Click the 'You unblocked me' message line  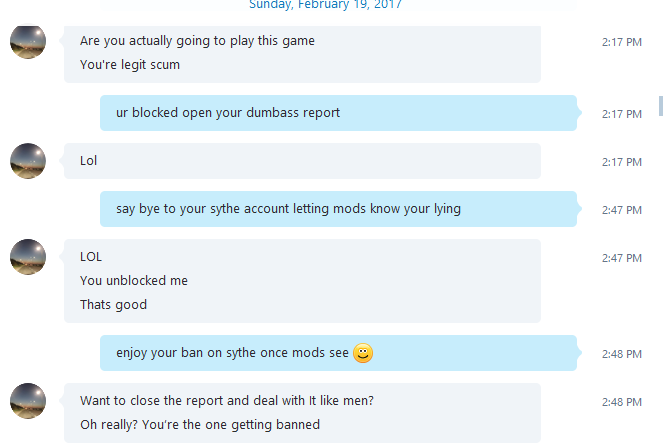pyautogui.click(x=134, y=280)
